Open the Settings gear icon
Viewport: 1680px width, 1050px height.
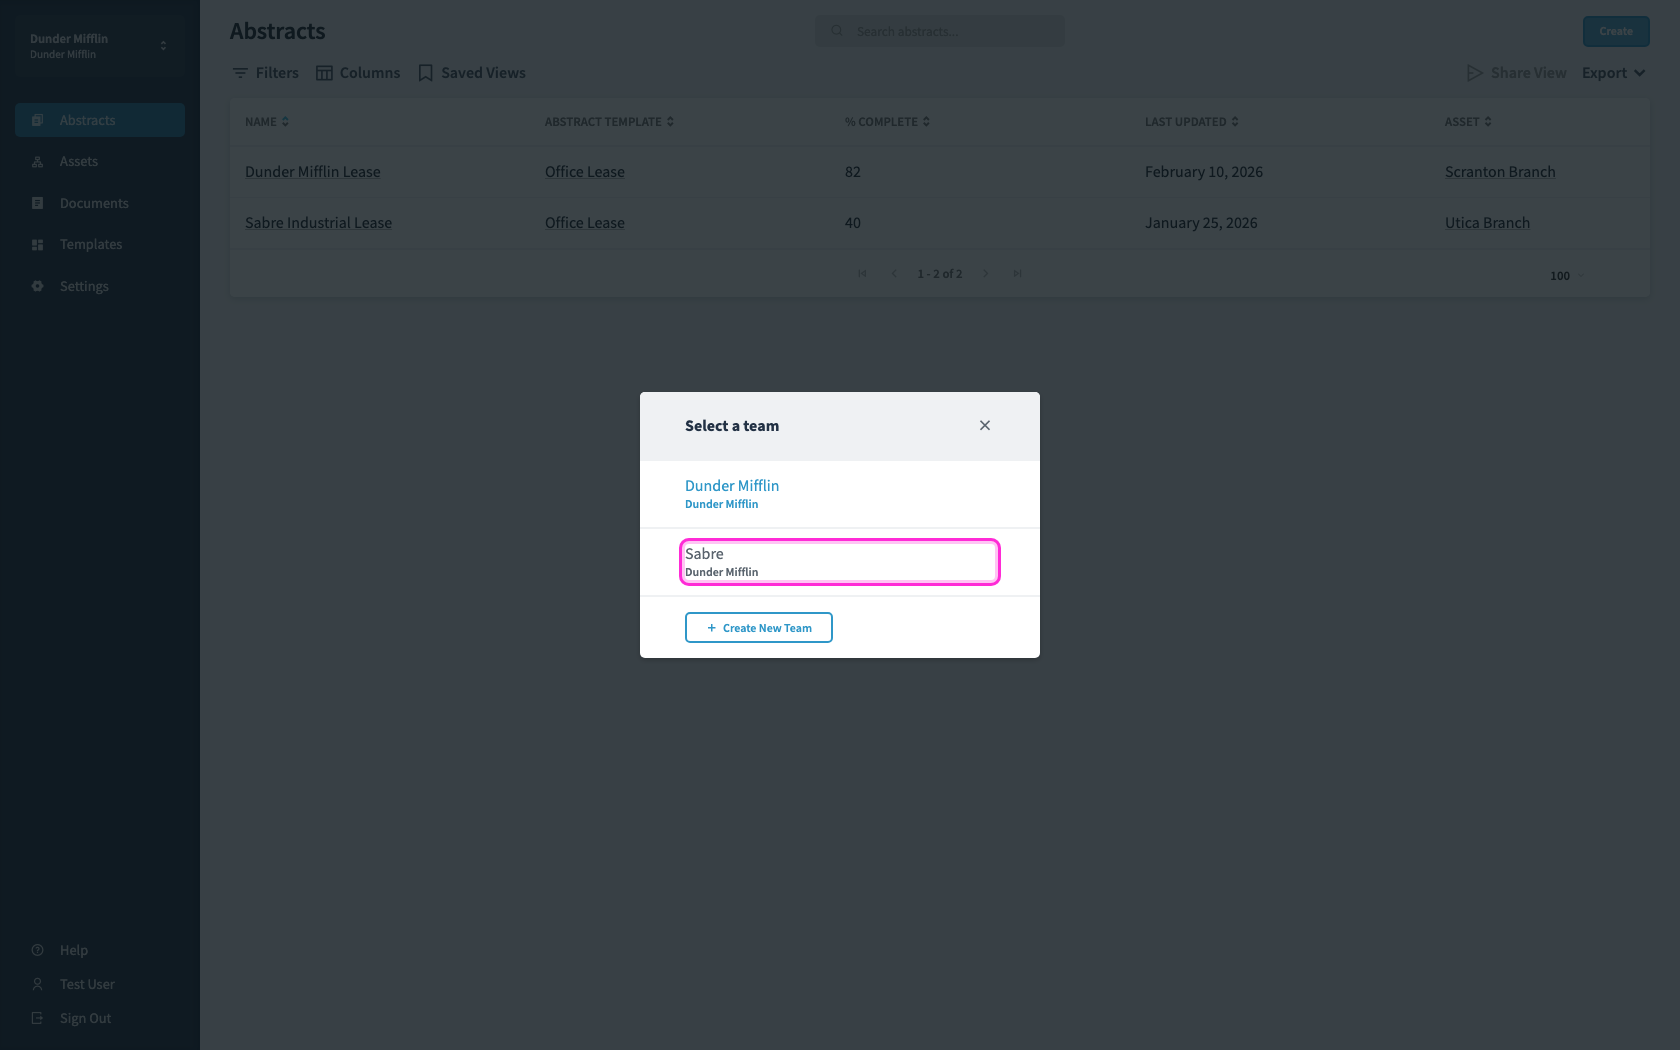coord(38,286)
